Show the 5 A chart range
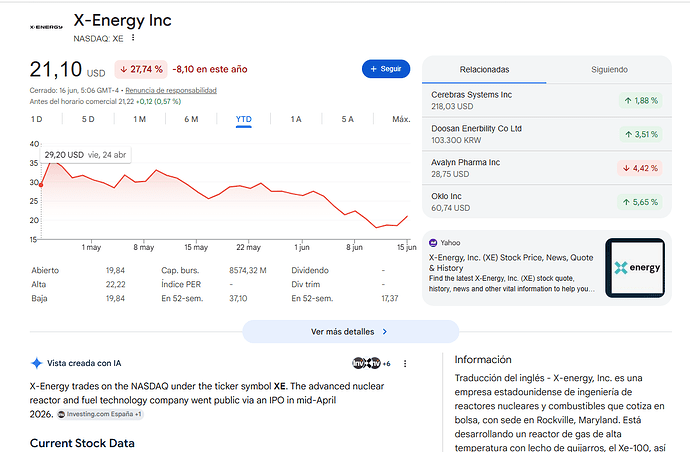This screenshot has width=690, height=452. [348, 119]
